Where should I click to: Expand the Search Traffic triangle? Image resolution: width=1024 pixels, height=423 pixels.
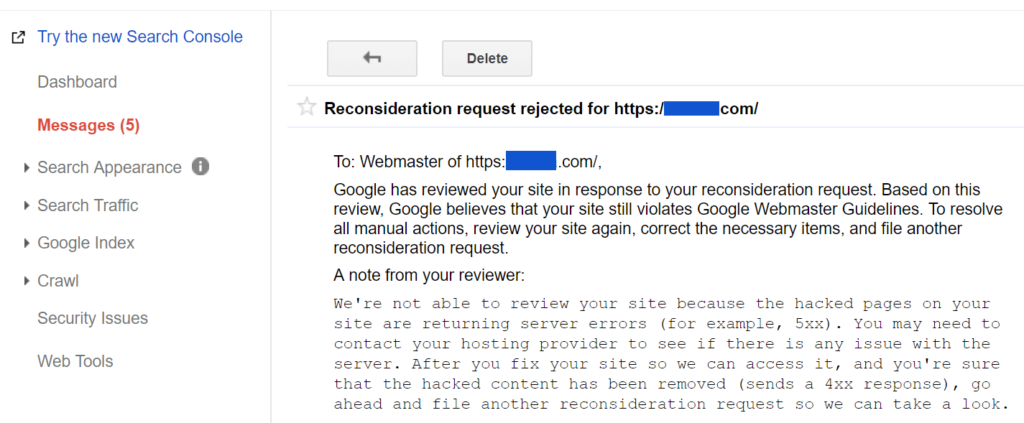click(x=26, y=206)
